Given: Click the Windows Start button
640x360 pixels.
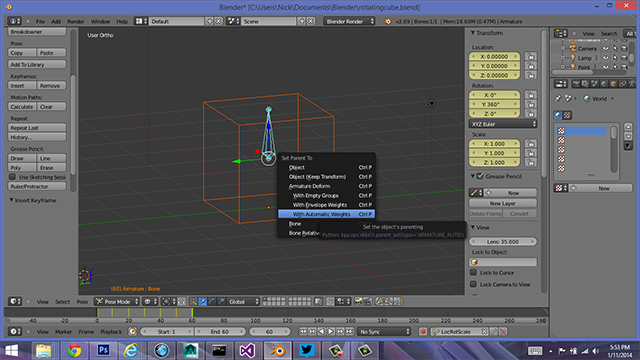Looking at the screenshot, I should [x=12, y=351].
